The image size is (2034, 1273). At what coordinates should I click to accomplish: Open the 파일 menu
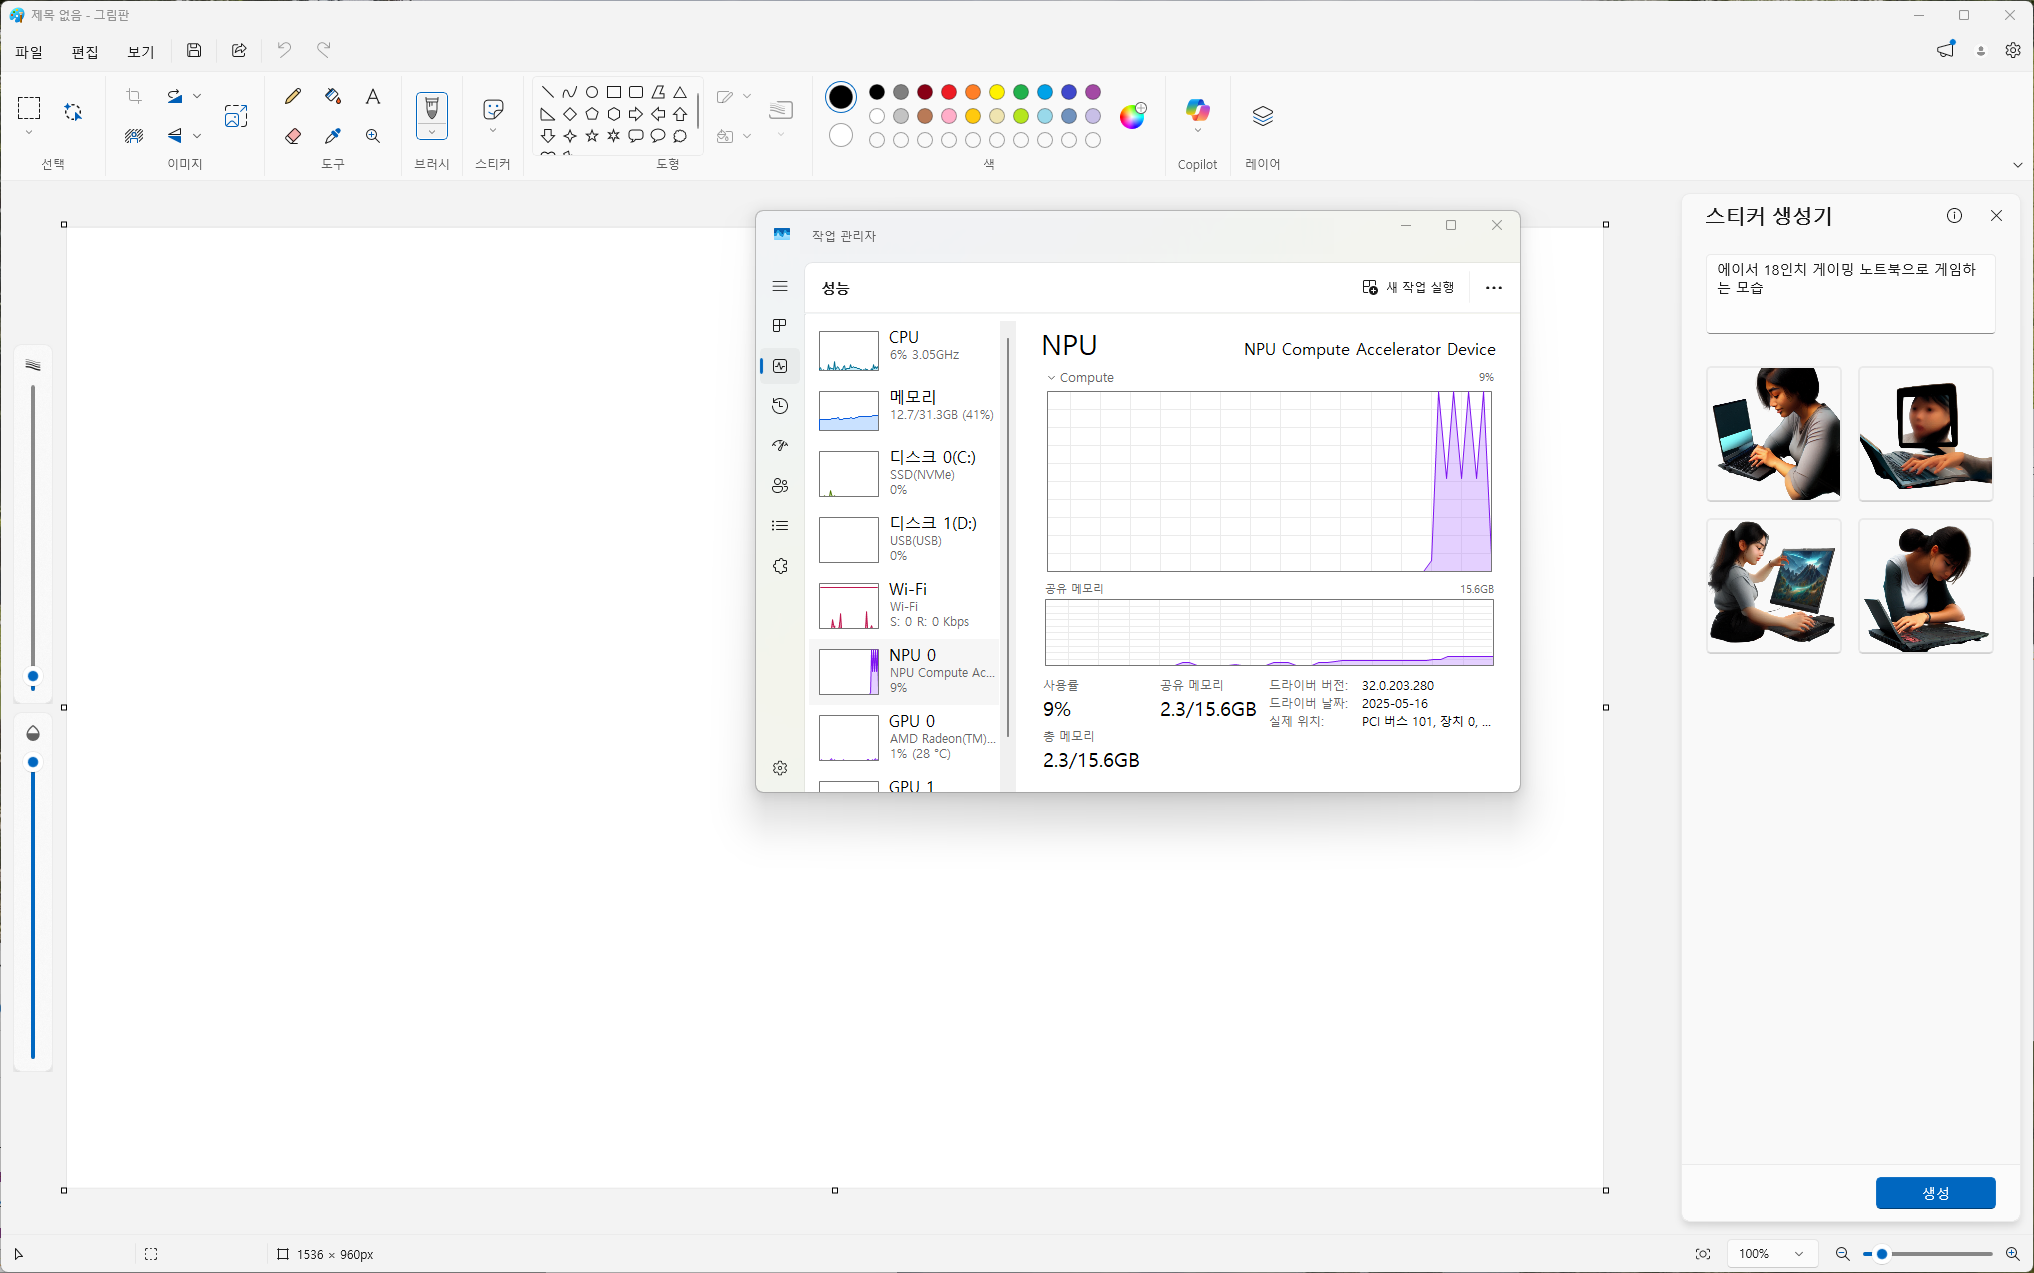tap(29, 52)
